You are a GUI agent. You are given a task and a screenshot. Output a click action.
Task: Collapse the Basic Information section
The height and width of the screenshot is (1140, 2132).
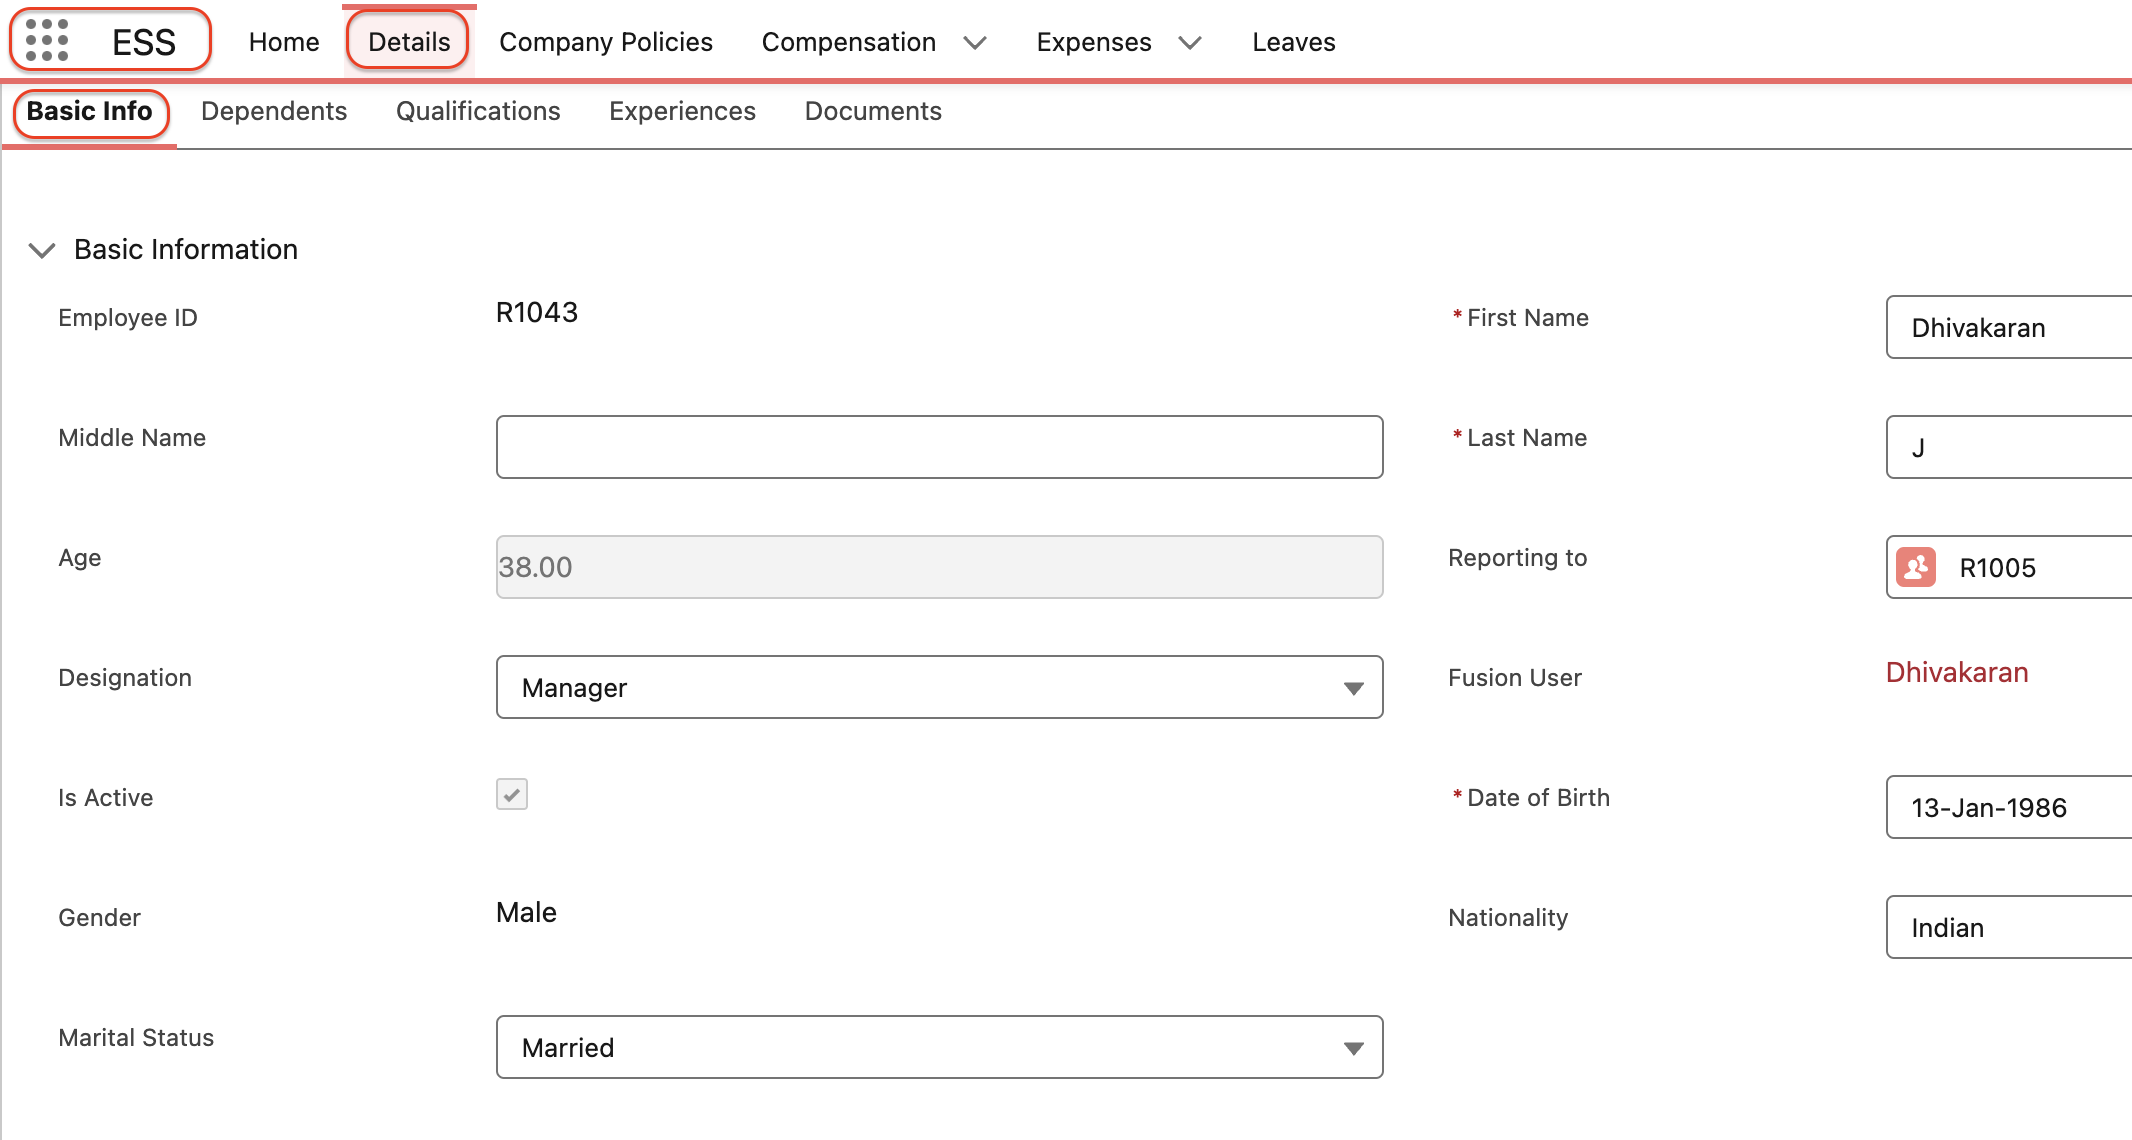pyautogui.click(x=42, y=250)
